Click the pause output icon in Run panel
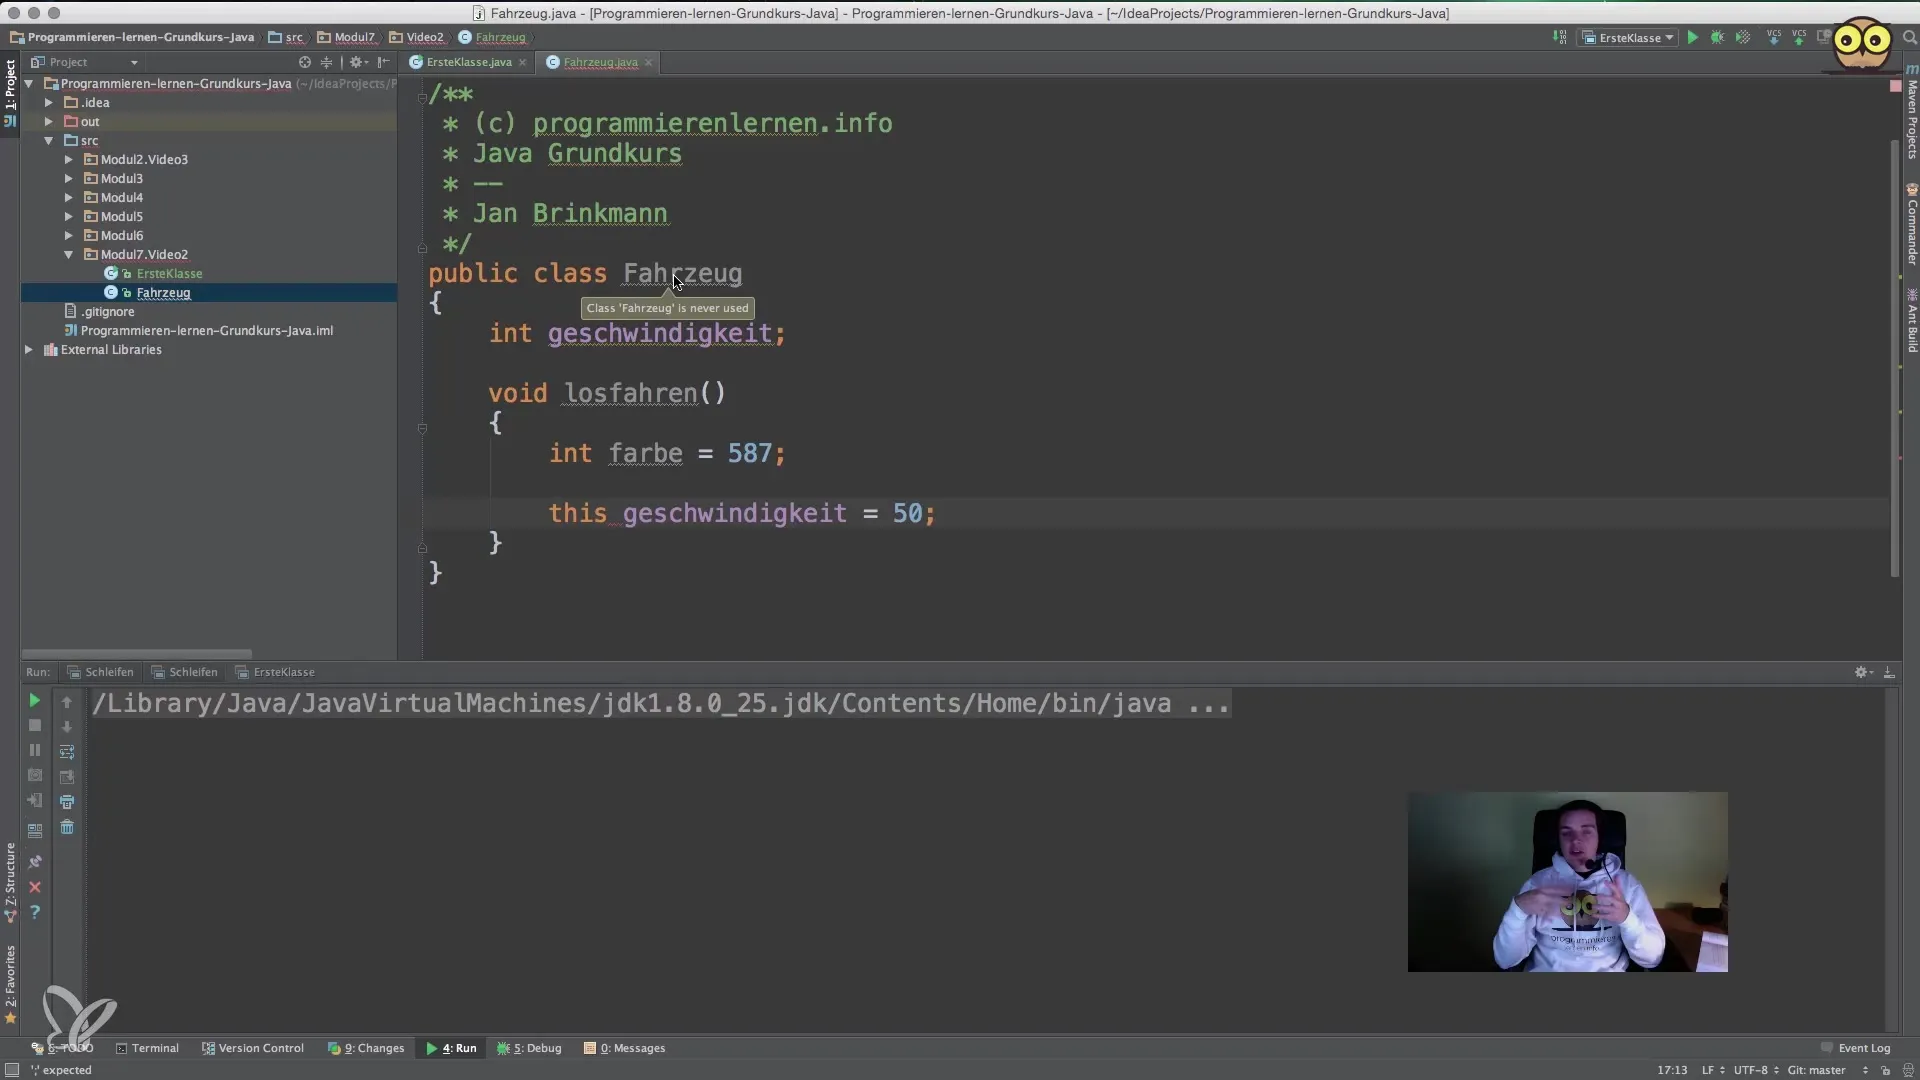 (34, 751)
